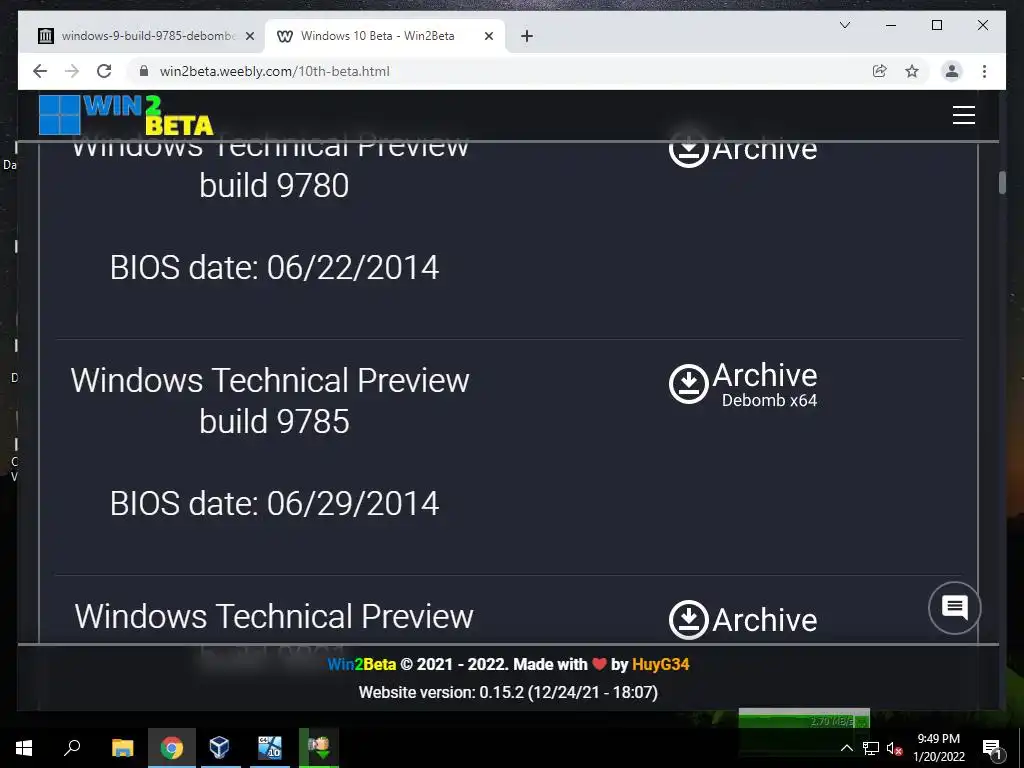Viewport: 1024px width, 768px height.
Task: Expand the tab search dropdown
Action: point(844,25)
